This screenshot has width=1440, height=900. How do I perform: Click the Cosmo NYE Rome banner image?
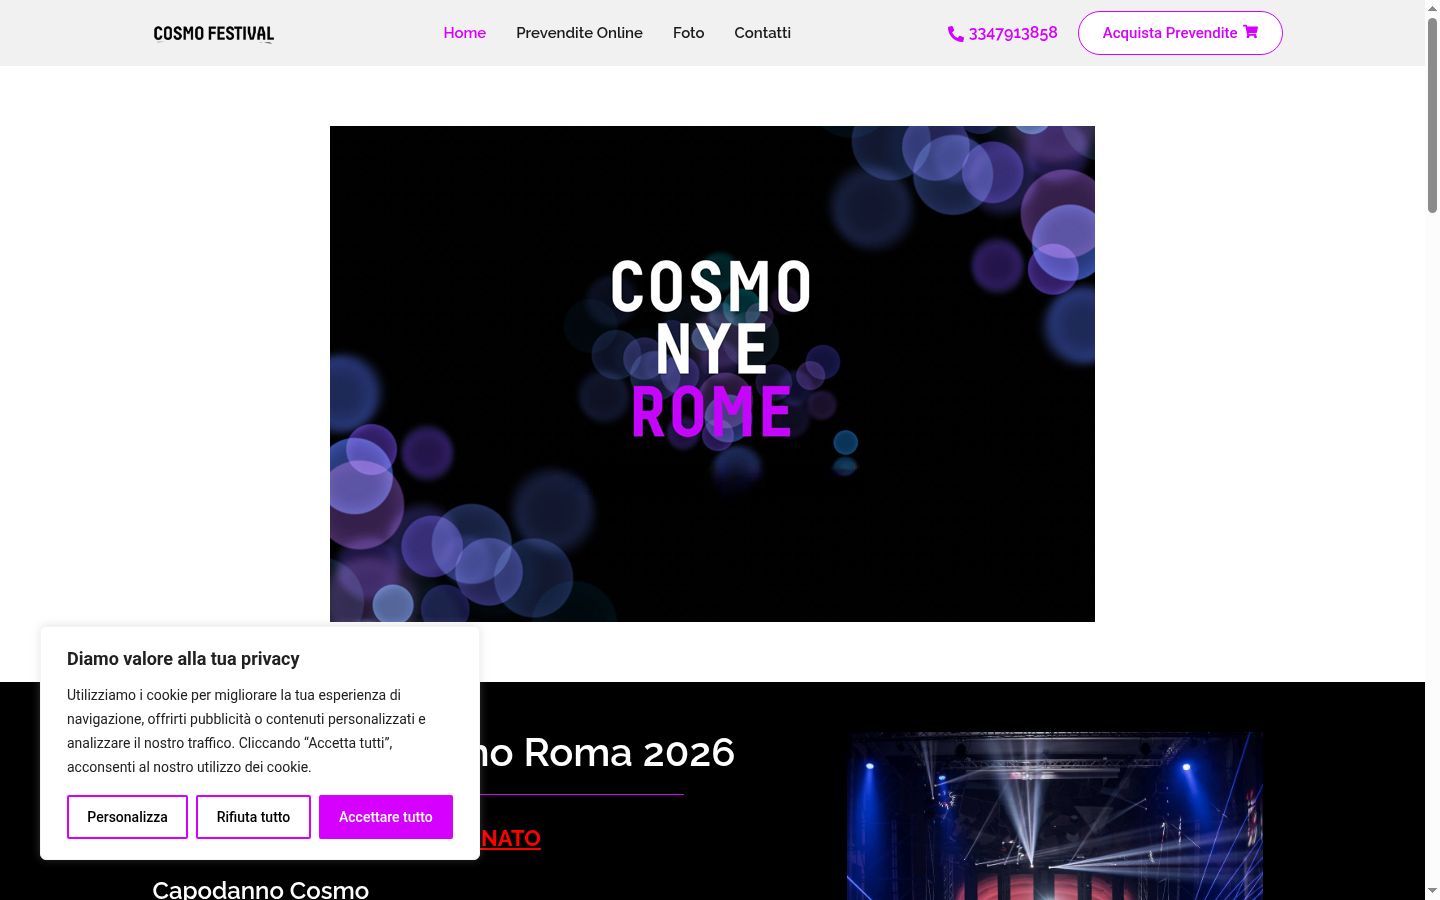[712, 374]
